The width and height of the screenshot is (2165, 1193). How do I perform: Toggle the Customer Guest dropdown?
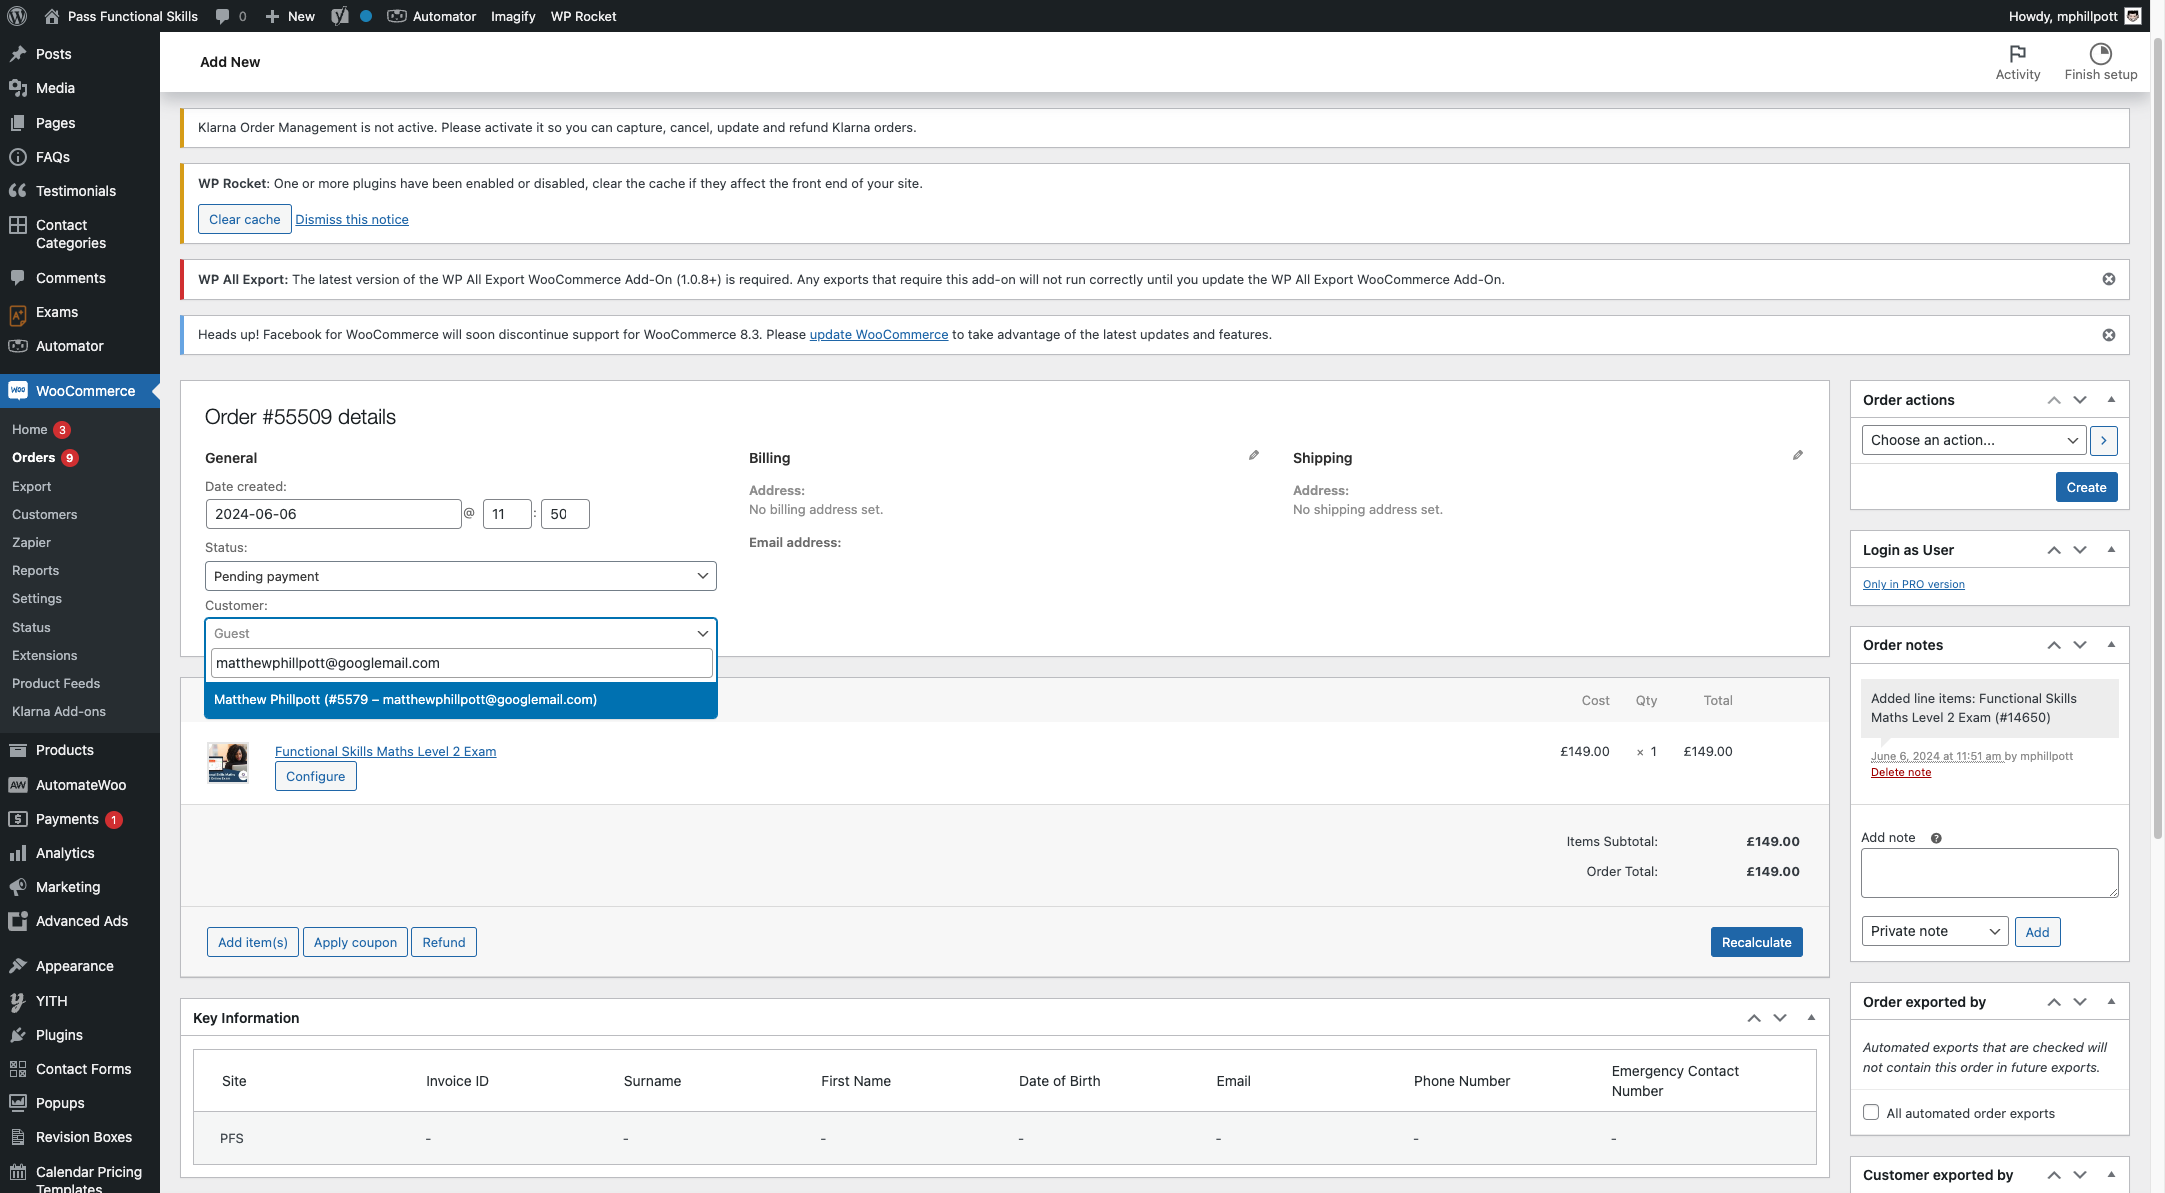click(461, 633)
